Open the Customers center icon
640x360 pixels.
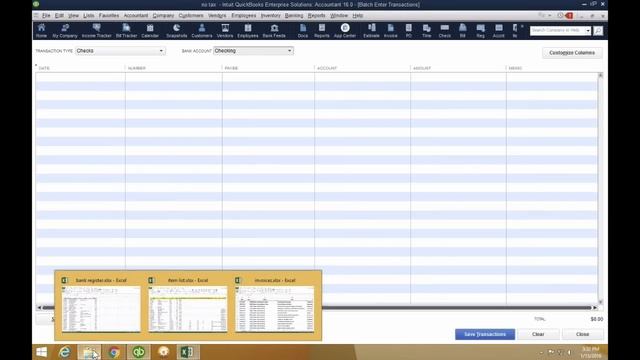(x=202, y=31)
